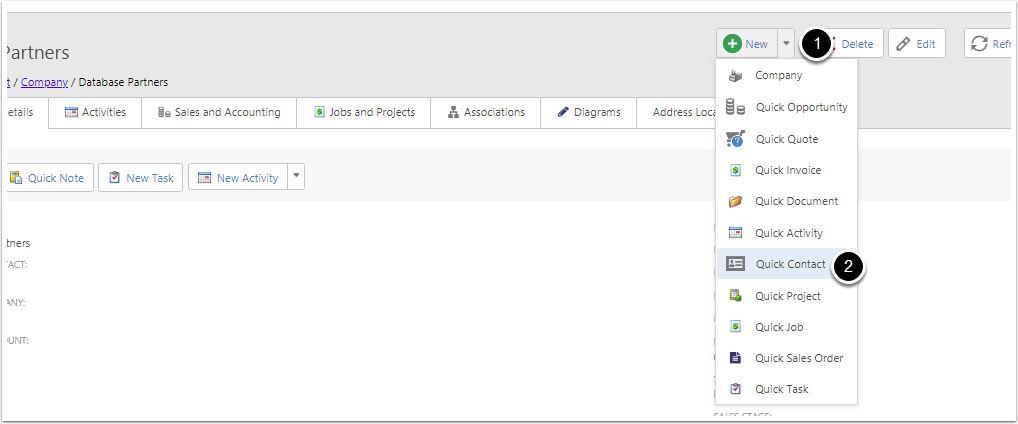Click the New Task button
Image resolution: width=1018 pixels, height=424 pixels.
(140, 178)
